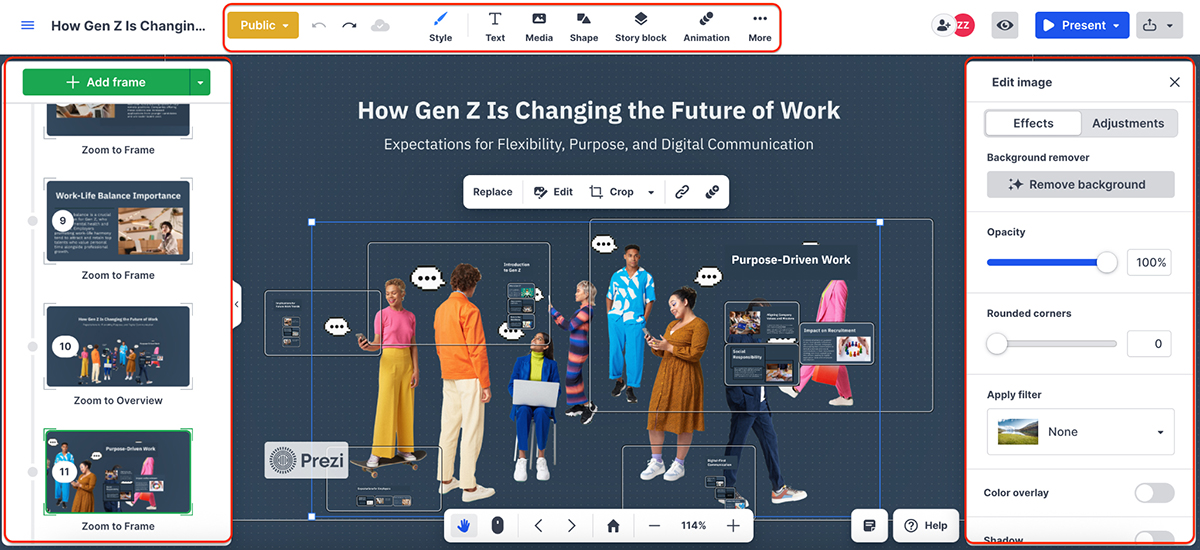Image resolution: width=1200 pixels, height=550 pixels.
Task: Click the Zoom to Overview label
Action: pyautogui.click(x=118, y=400)
